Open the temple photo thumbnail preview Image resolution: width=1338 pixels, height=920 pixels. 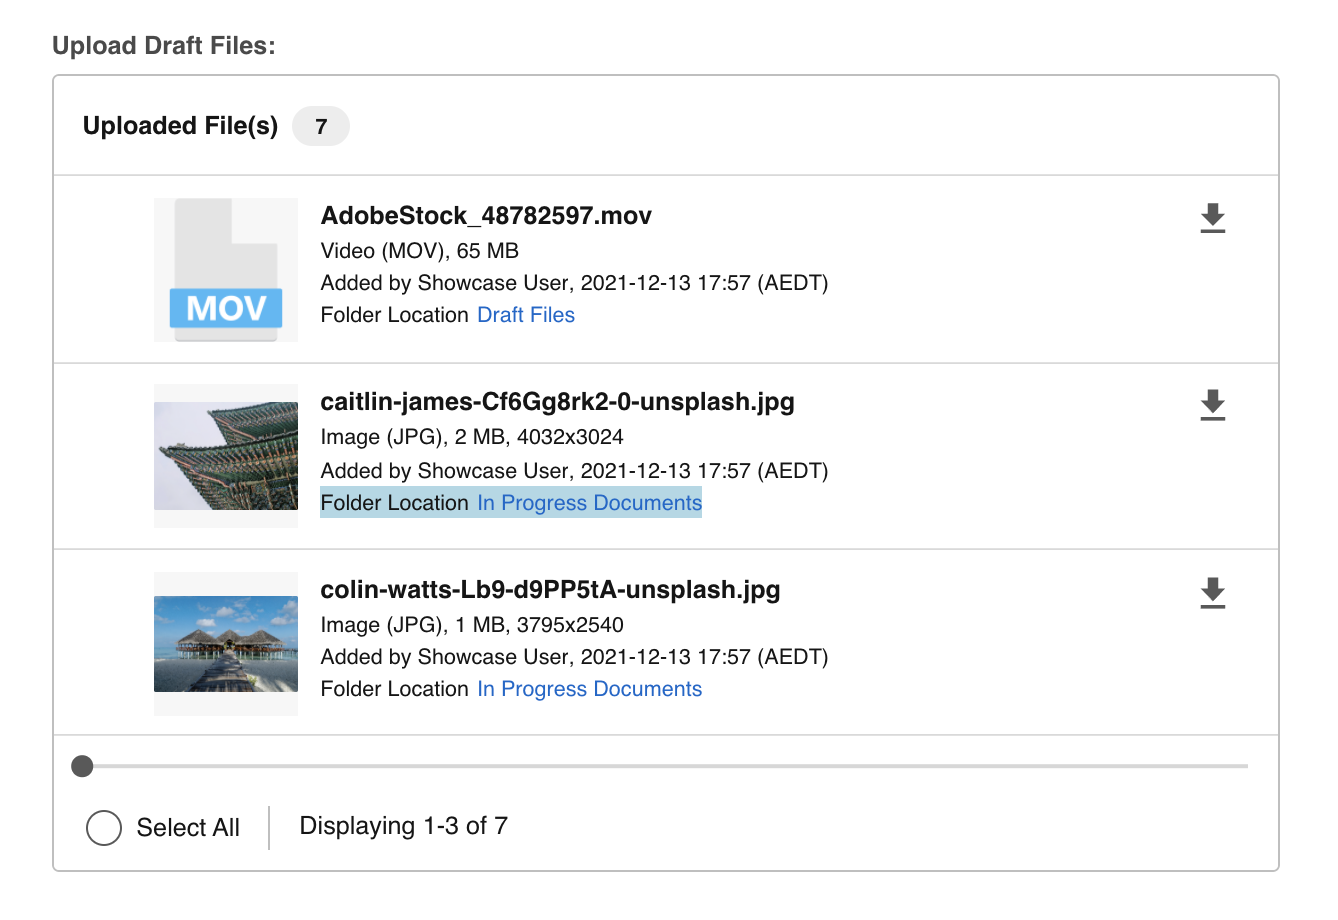225,455
